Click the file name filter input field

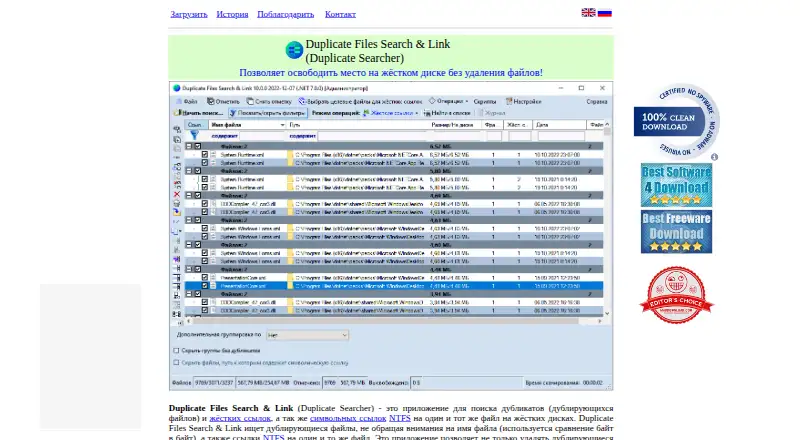[x=262, y=136]
